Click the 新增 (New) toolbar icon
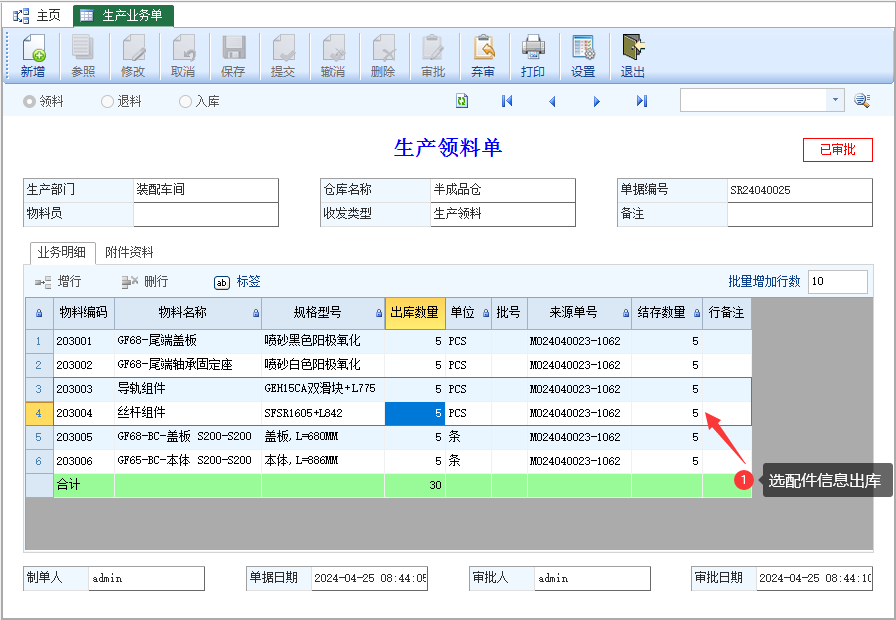 [33, 56]
